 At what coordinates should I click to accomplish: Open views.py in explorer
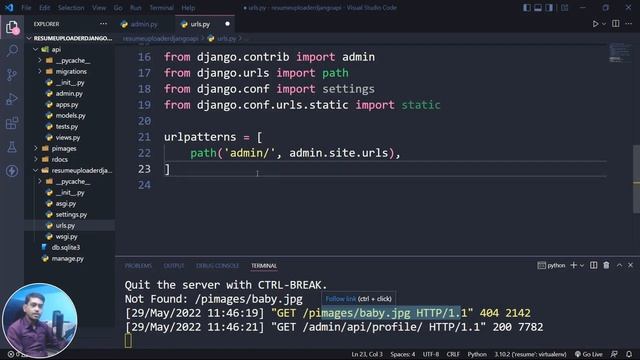pyautogui.click(x=69, y=138)
